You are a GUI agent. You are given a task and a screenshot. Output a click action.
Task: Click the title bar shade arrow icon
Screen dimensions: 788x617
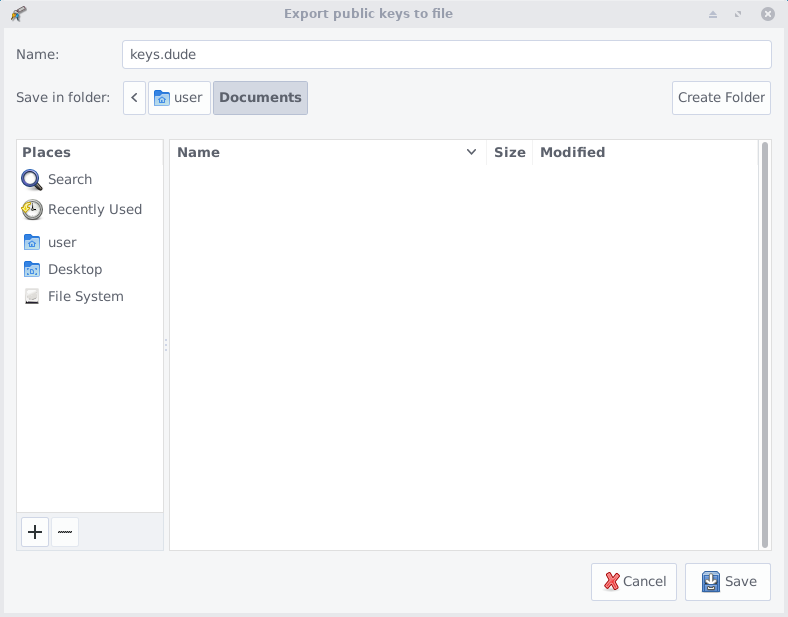[713, 14]
